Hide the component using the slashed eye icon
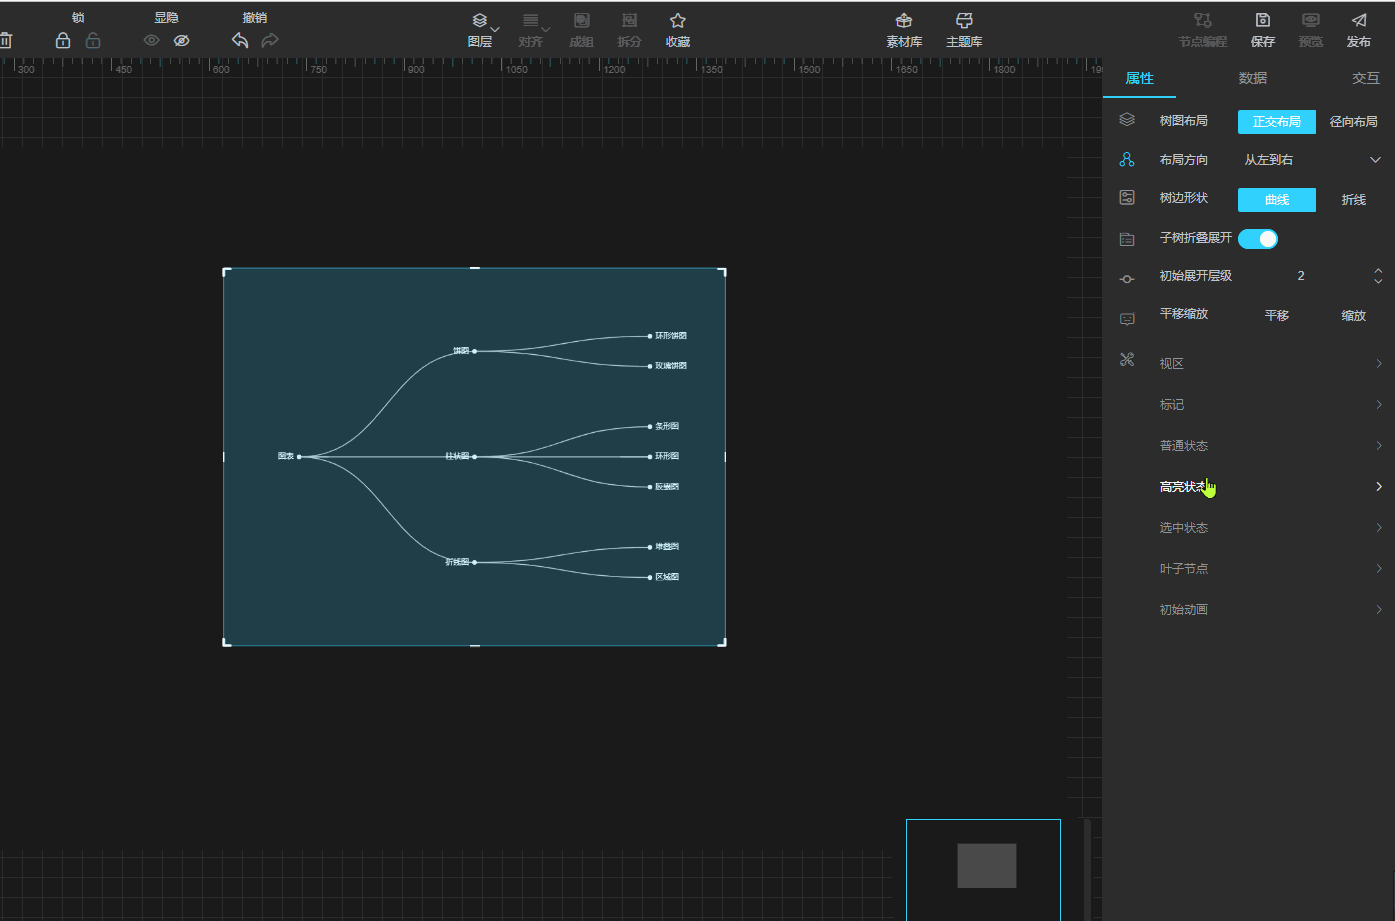 pyautogui.click(x=181, y=41)
